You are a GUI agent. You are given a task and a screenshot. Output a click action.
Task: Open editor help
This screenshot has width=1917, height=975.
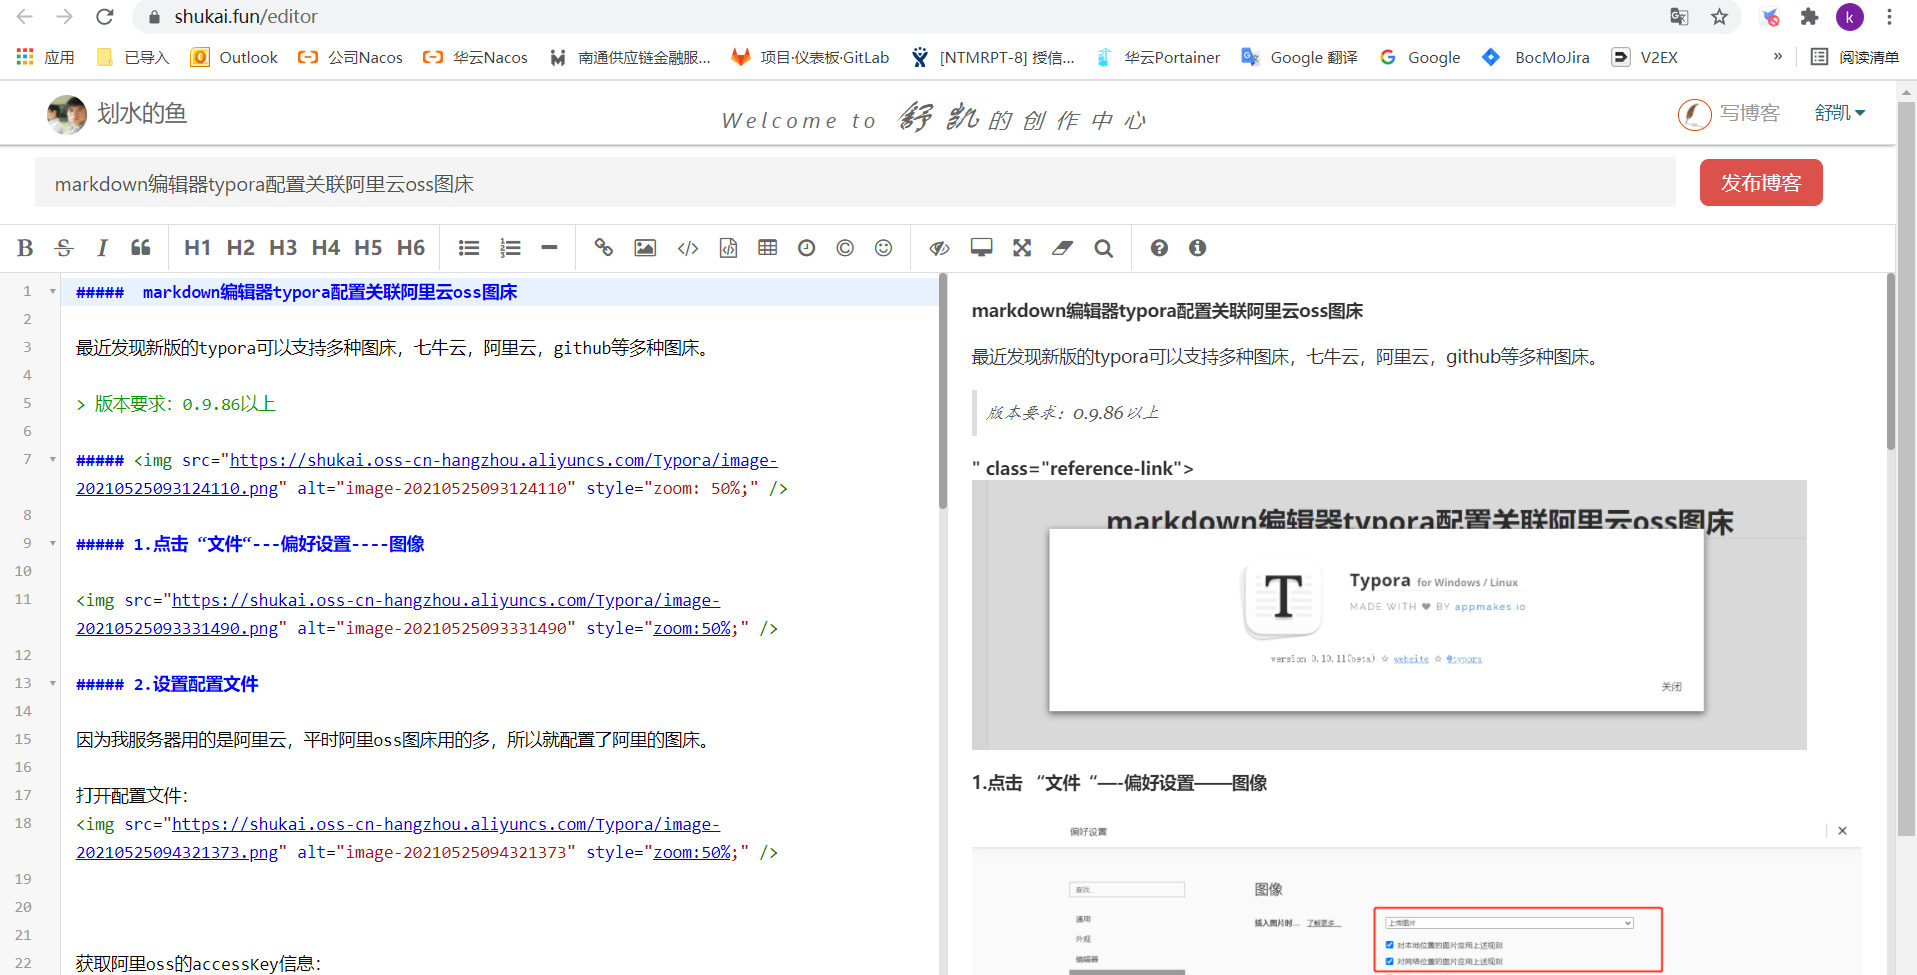point(1159,248)
